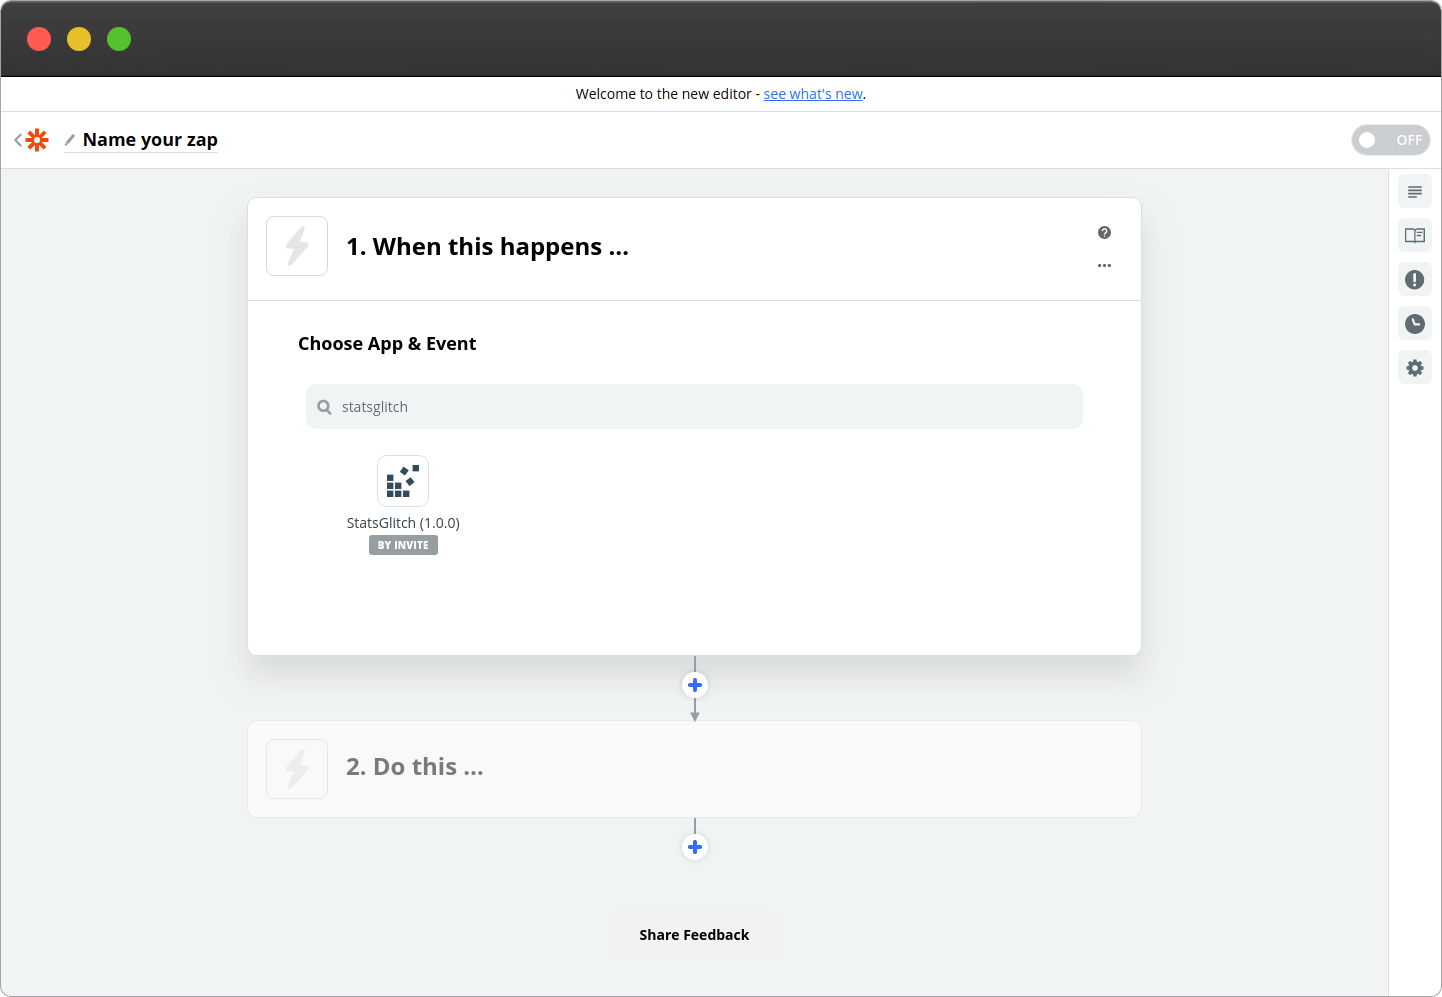Open the 'see what's new' link
1442x997 pixels.
813,94
